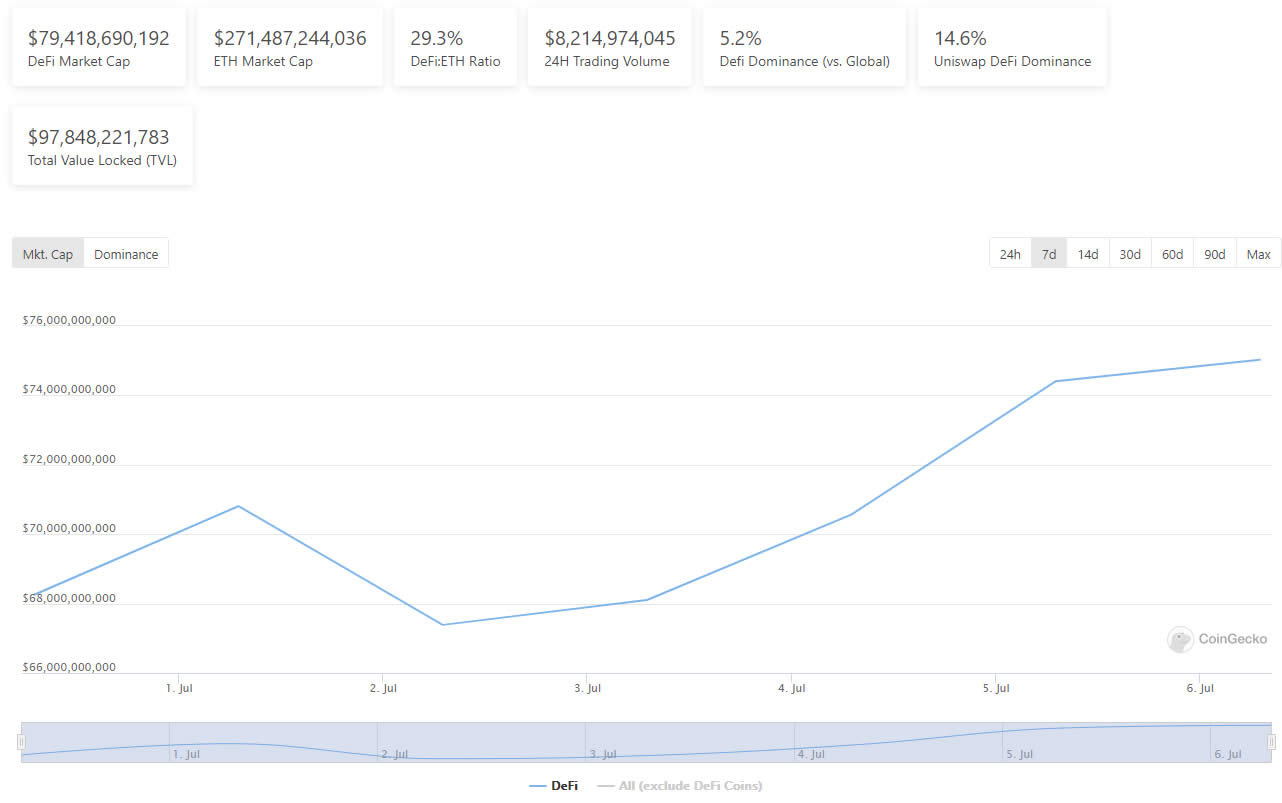Select the 90d time range
The height and width of the screenshot is (803, 1282).
[1214, 254]
